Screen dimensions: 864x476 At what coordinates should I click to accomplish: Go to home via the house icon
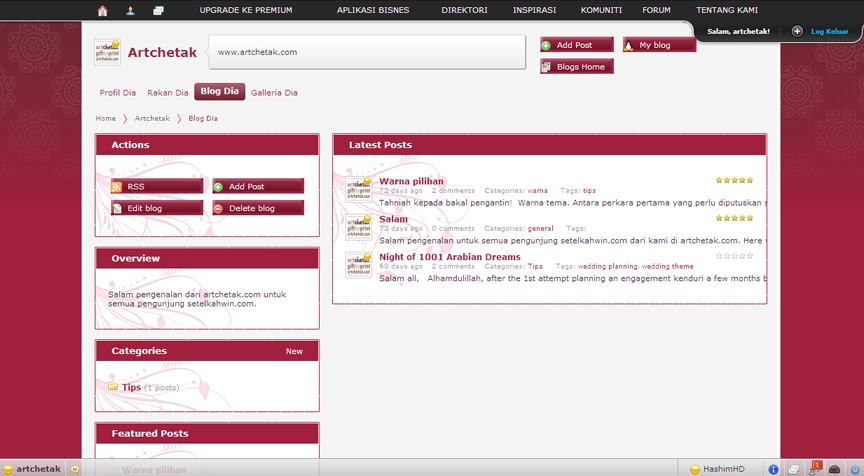(102, 10)
